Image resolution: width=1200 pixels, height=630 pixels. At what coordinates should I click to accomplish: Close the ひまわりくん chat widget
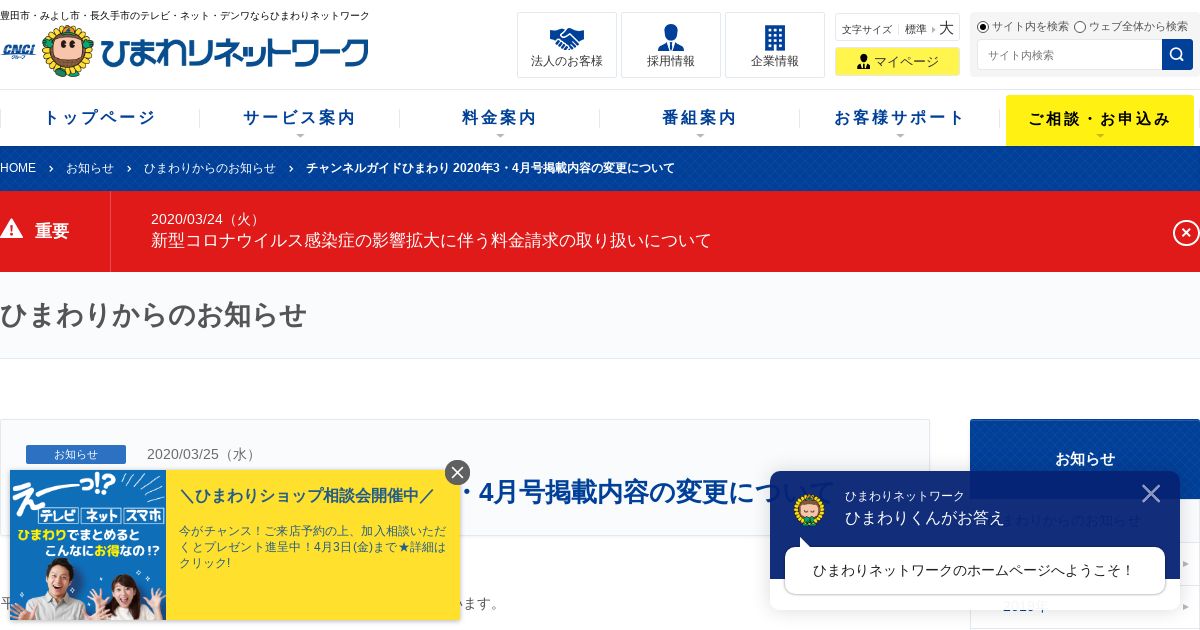click(x=1151, y=493)
